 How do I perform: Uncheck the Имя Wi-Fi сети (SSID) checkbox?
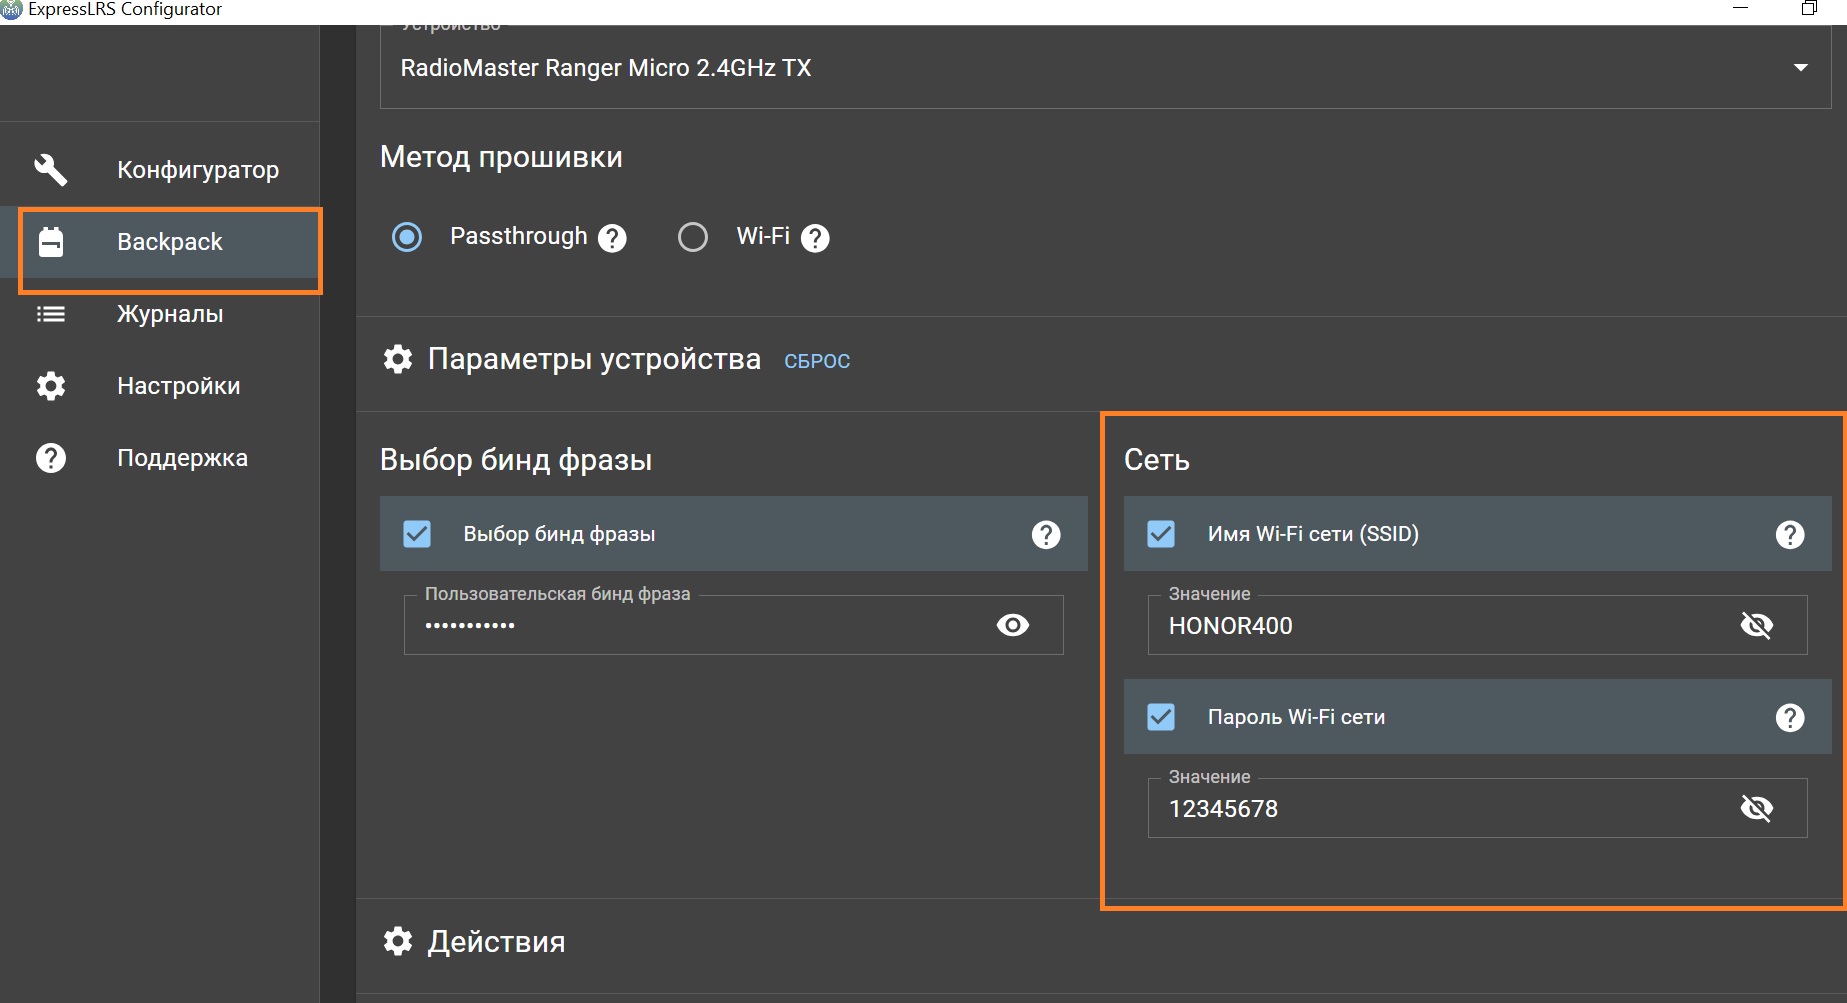[x=1160, y=534]
